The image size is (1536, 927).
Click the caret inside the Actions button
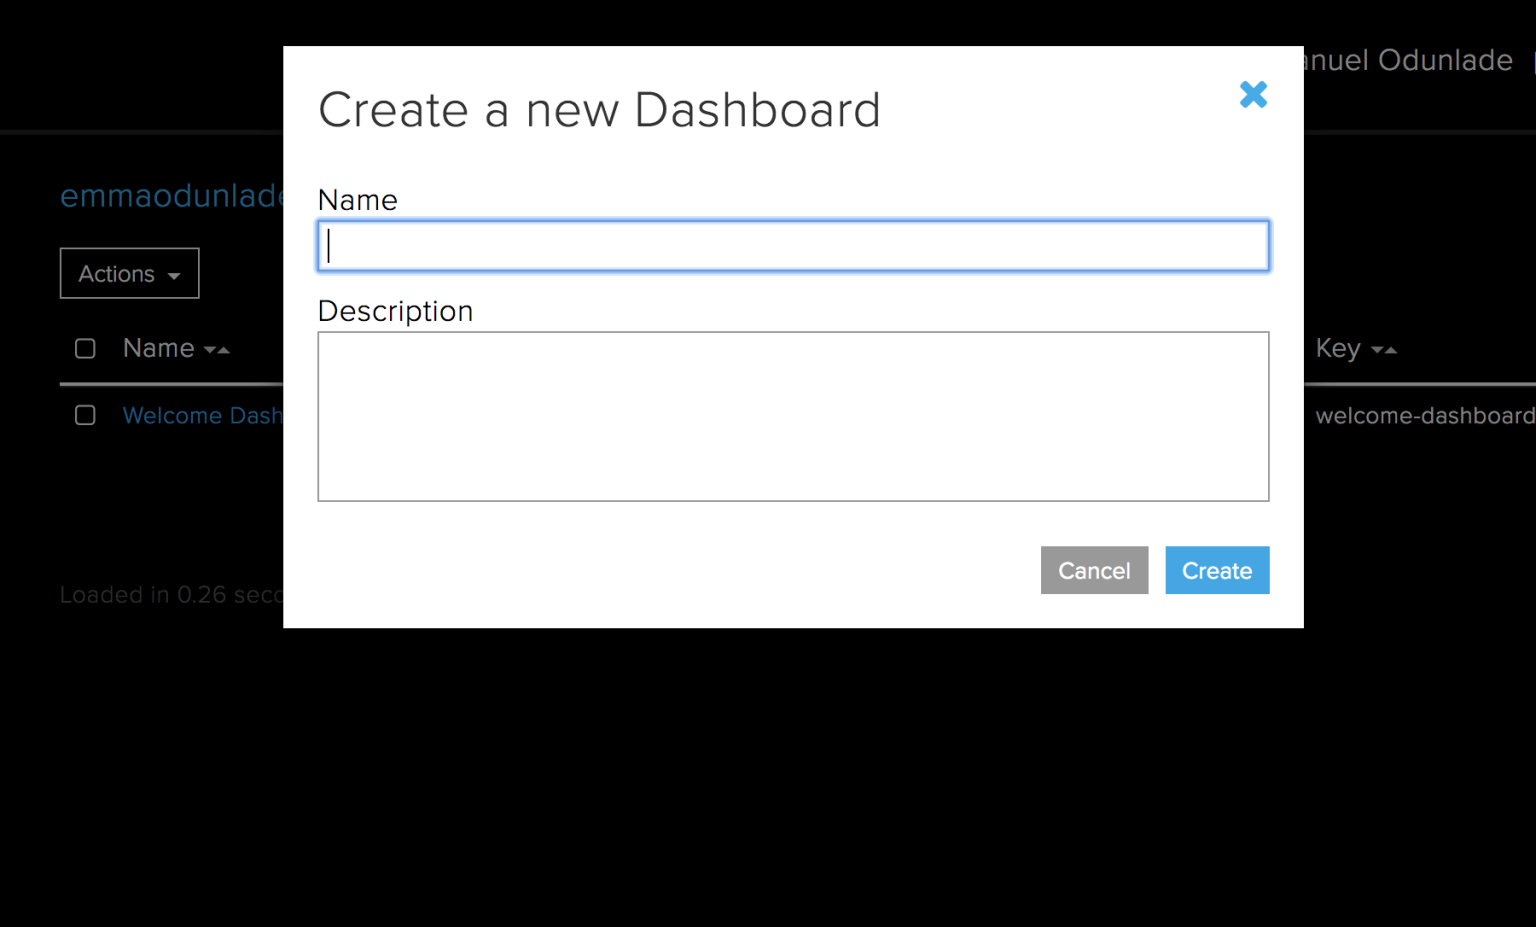pyautogui.click(x=174, y=273)
